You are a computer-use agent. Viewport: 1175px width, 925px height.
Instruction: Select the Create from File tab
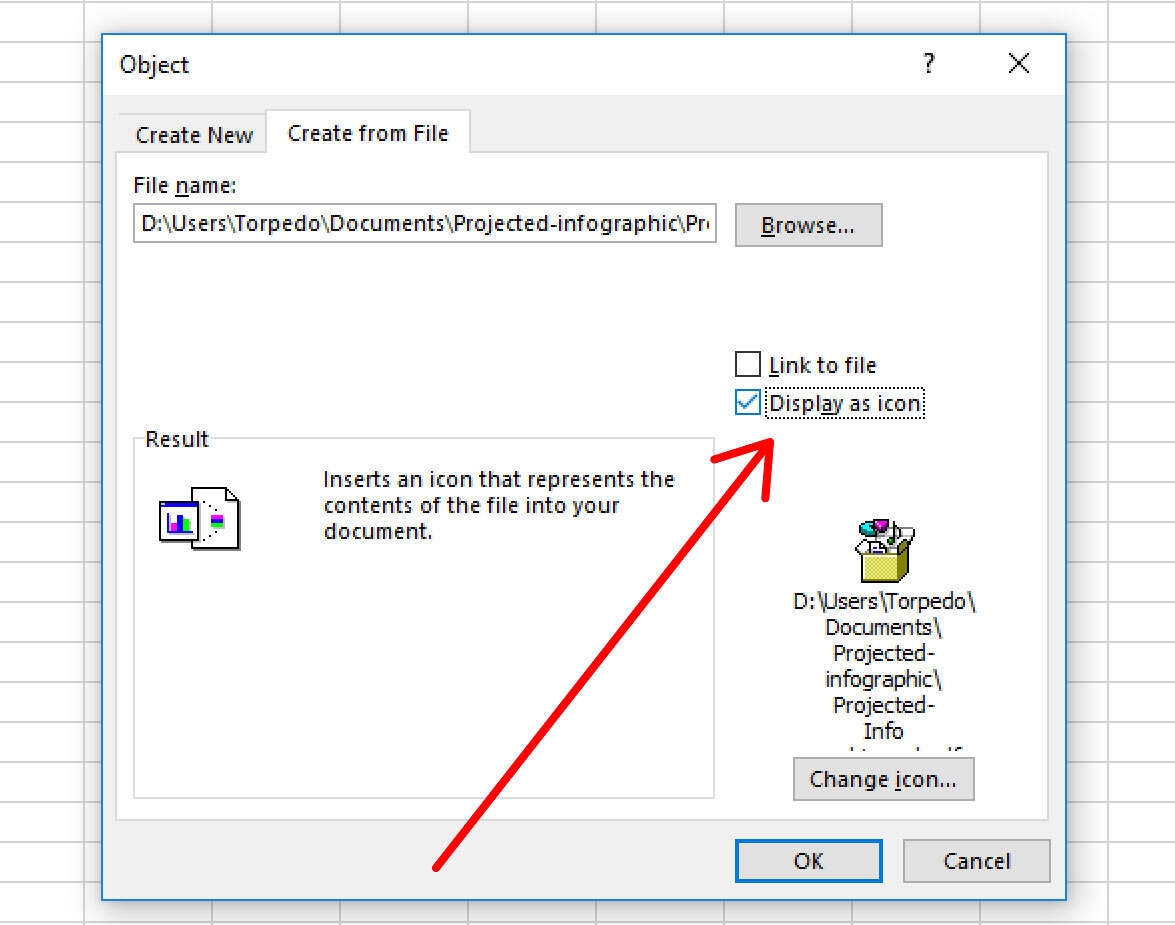(367, 131)
